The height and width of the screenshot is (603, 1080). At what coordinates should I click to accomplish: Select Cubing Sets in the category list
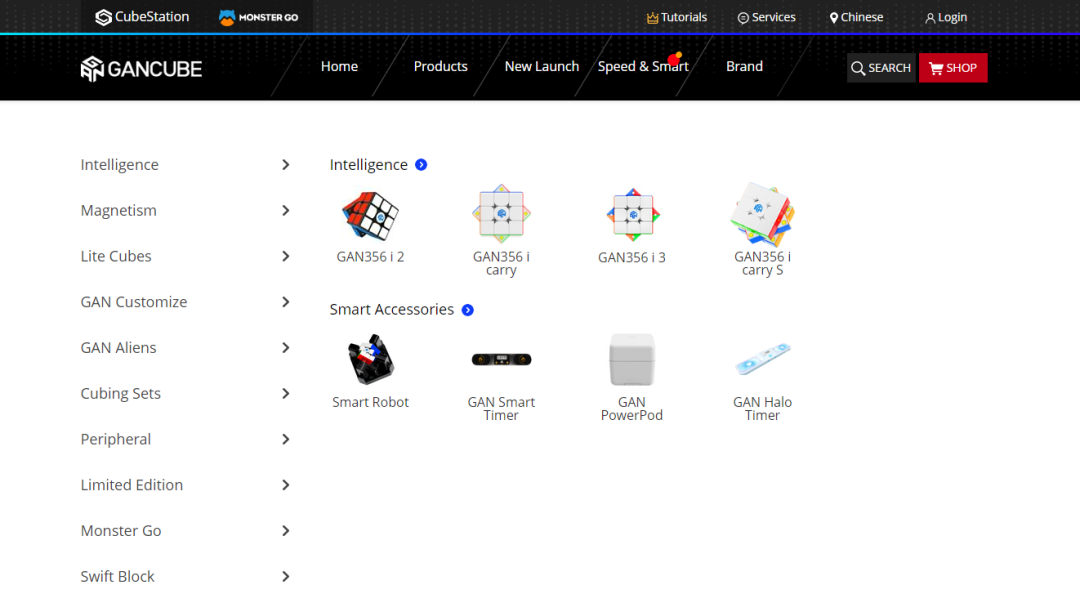[x=121, y=394]
